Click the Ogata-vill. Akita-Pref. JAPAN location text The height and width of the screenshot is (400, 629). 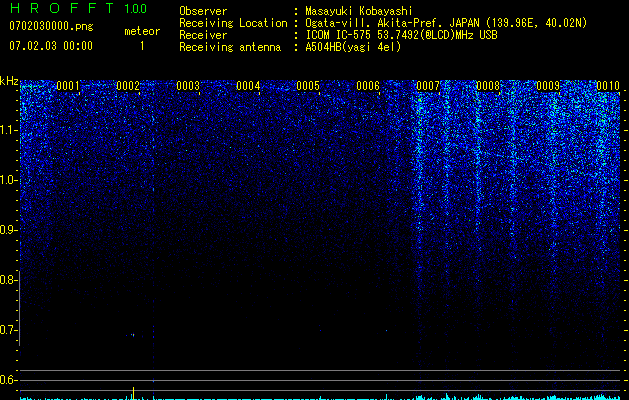446,23
